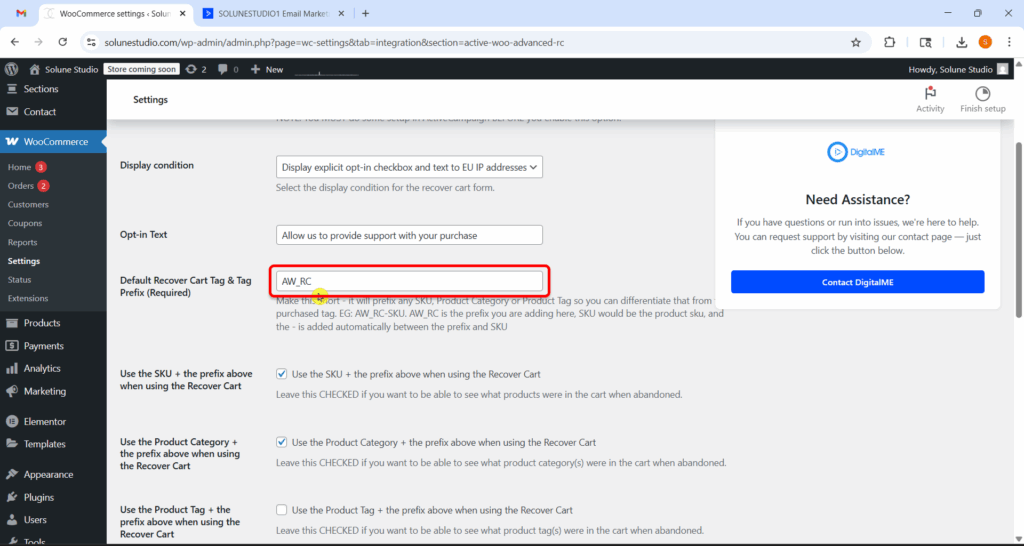Select the Settings submenu item
Image resolution: width=1024 pixels, height=546 pixels.
click(x=24, y=261)
